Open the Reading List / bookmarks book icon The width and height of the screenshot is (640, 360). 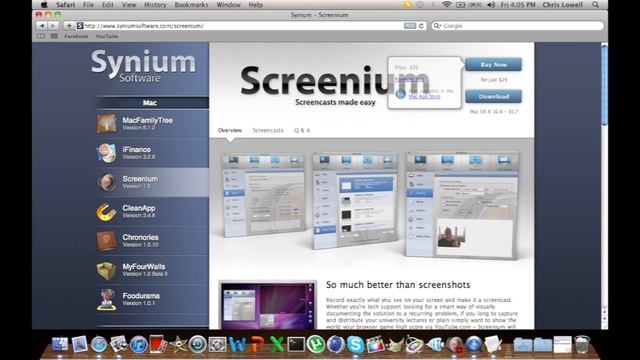pyautogui.click(x=41, y=36)
